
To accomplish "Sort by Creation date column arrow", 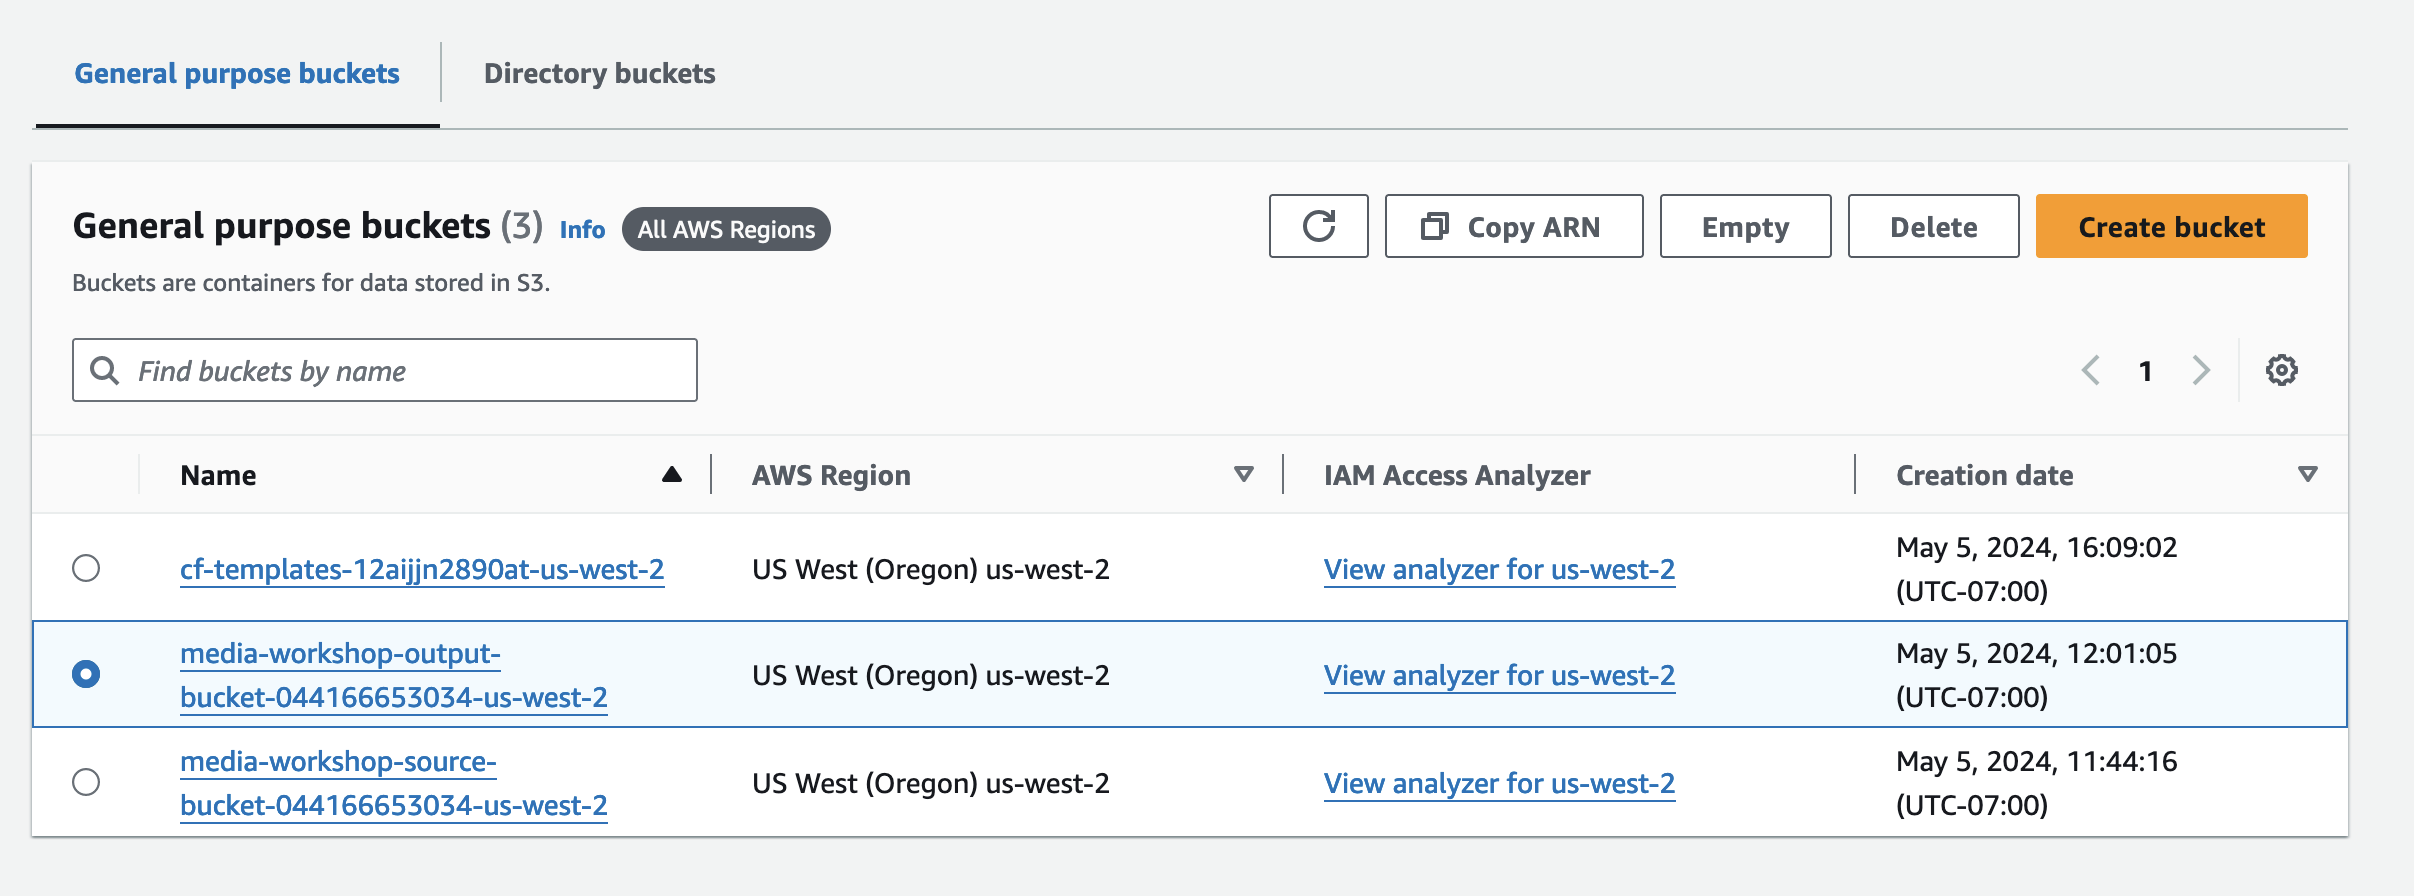I will tap(2307, 474).
